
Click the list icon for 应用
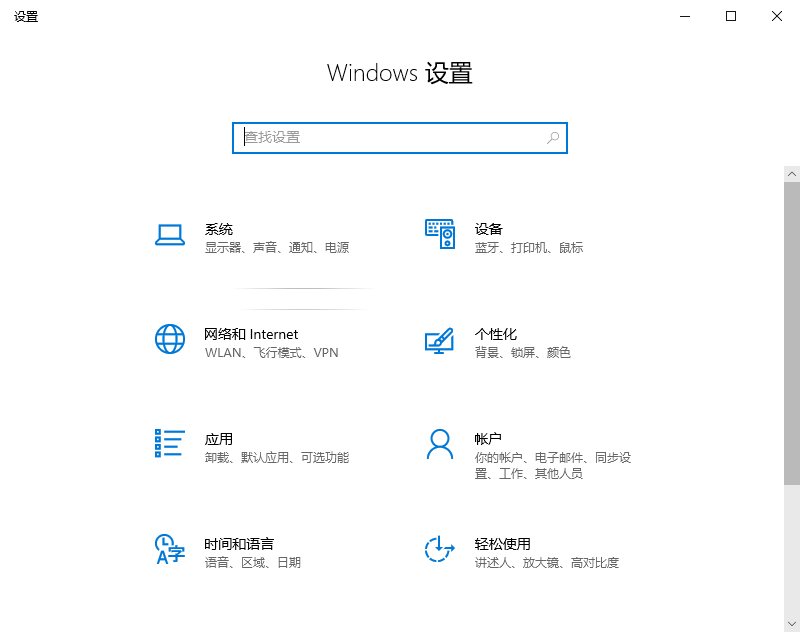[x=170, y=443]
